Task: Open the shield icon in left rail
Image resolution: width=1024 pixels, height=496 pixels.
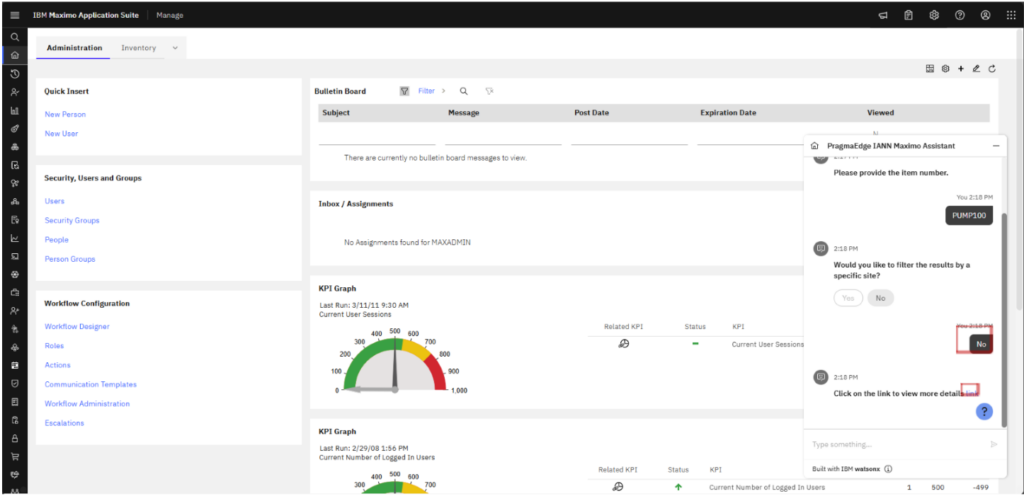Action: point(14,383)
